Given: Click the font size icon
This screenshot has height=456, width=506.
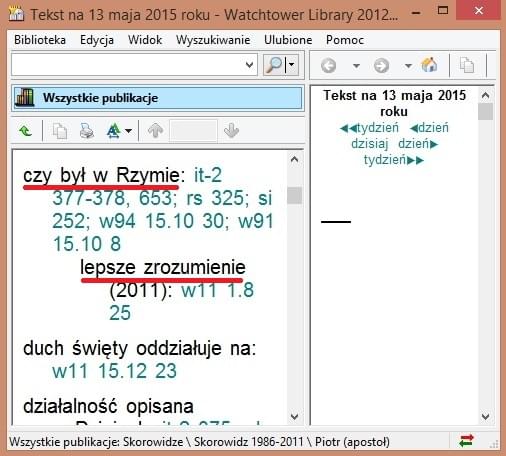Looking at the screenshot, I should point(114,131).
